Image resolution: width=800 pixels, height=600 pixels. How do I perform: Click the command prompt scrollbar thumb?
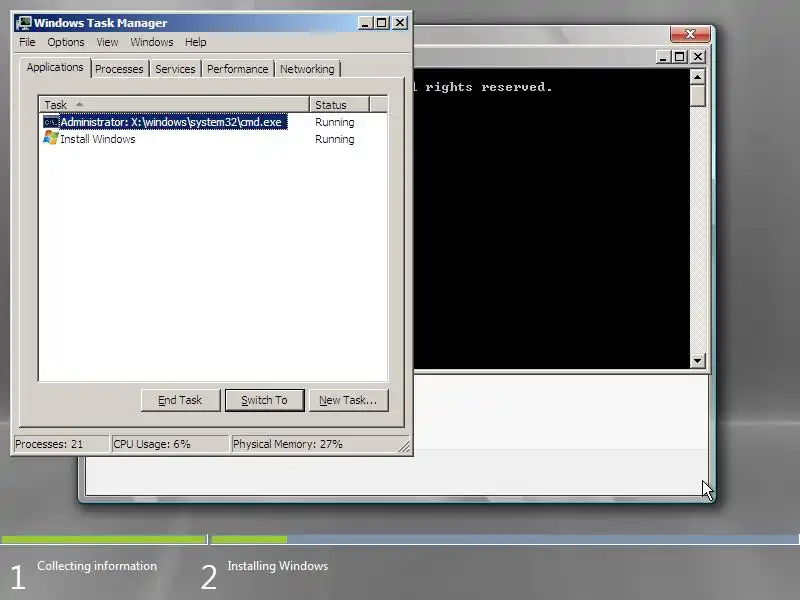(697, 95)
